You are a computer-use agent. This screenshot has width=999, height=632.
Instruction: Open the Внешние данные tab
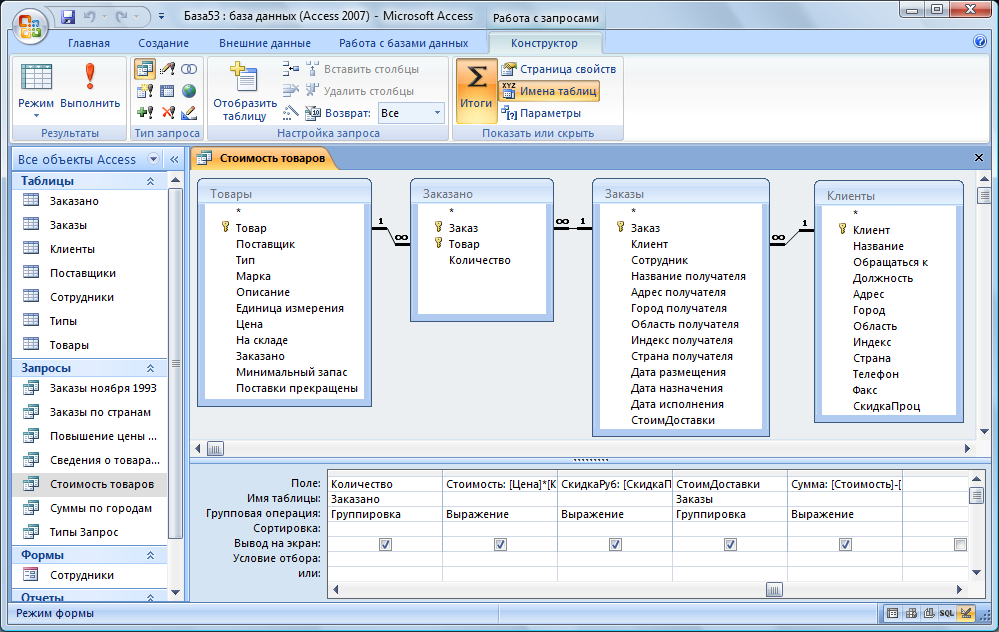pyautogui.click(x=265, y=43)
